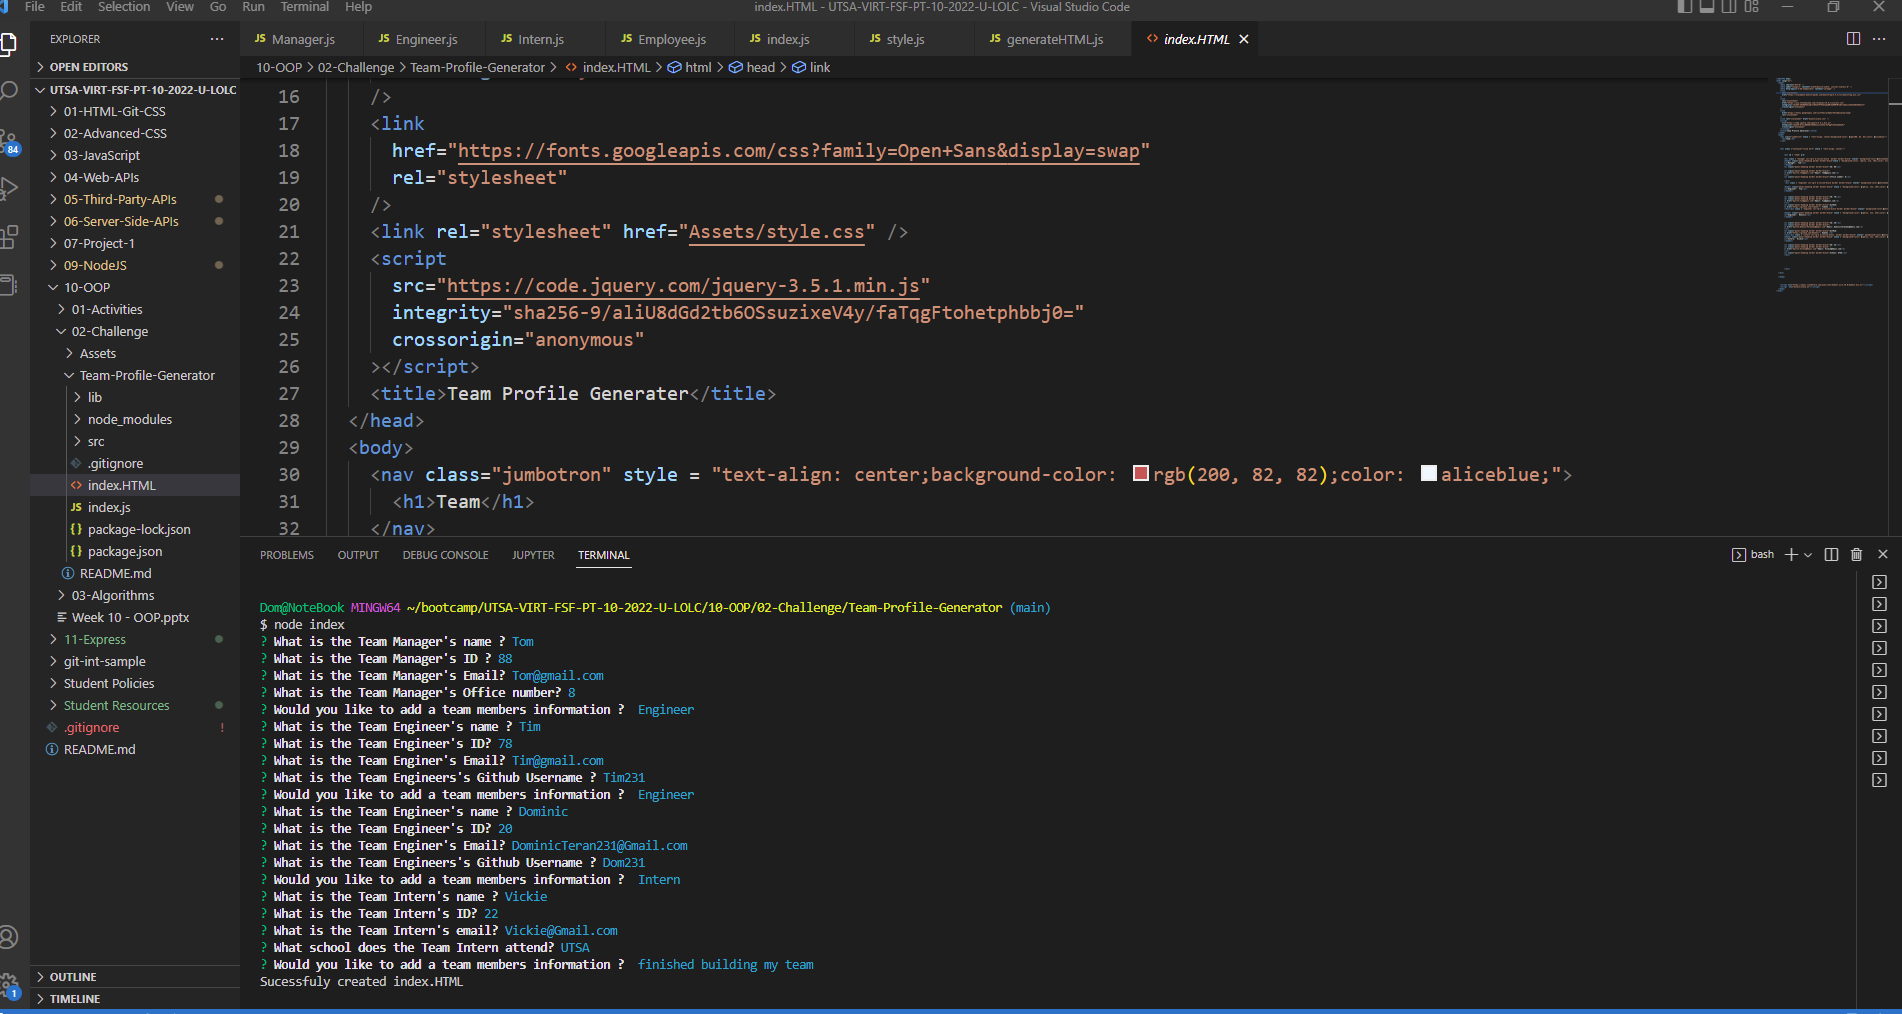Click the rgb(200, 82, 82) color swatch

point(1140,474)
